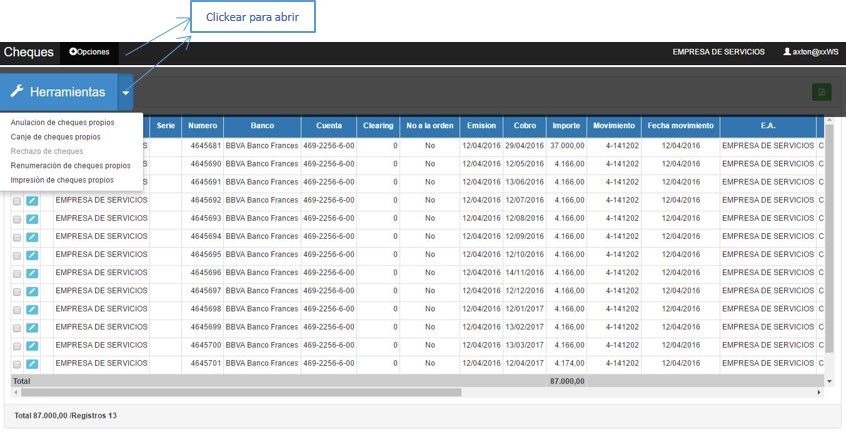The image size is (846, 432).
Task: Click the vertical scrollbar down arrow
Action: pos(828,381)
